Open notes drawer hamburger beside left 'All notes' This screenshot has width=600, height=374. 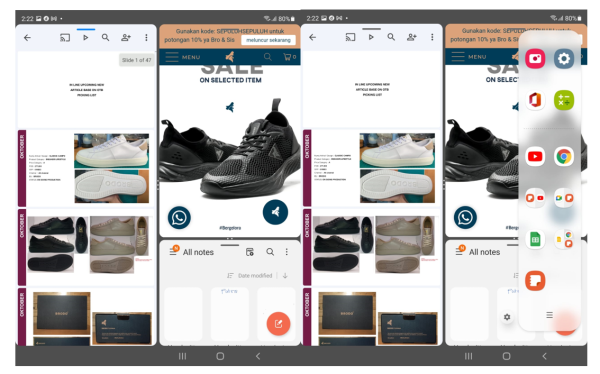(174, 251)
